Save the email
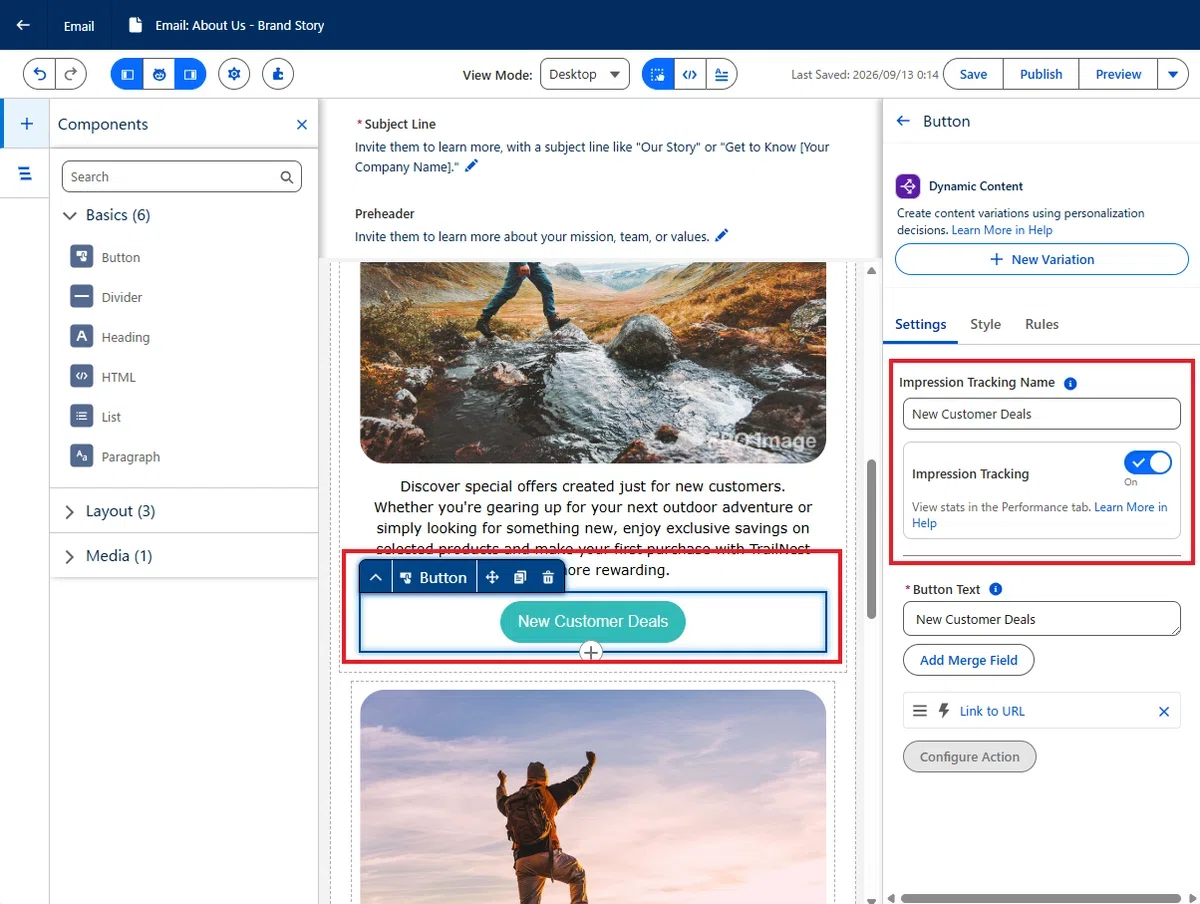1200x904 pixels. coord(973,74)
